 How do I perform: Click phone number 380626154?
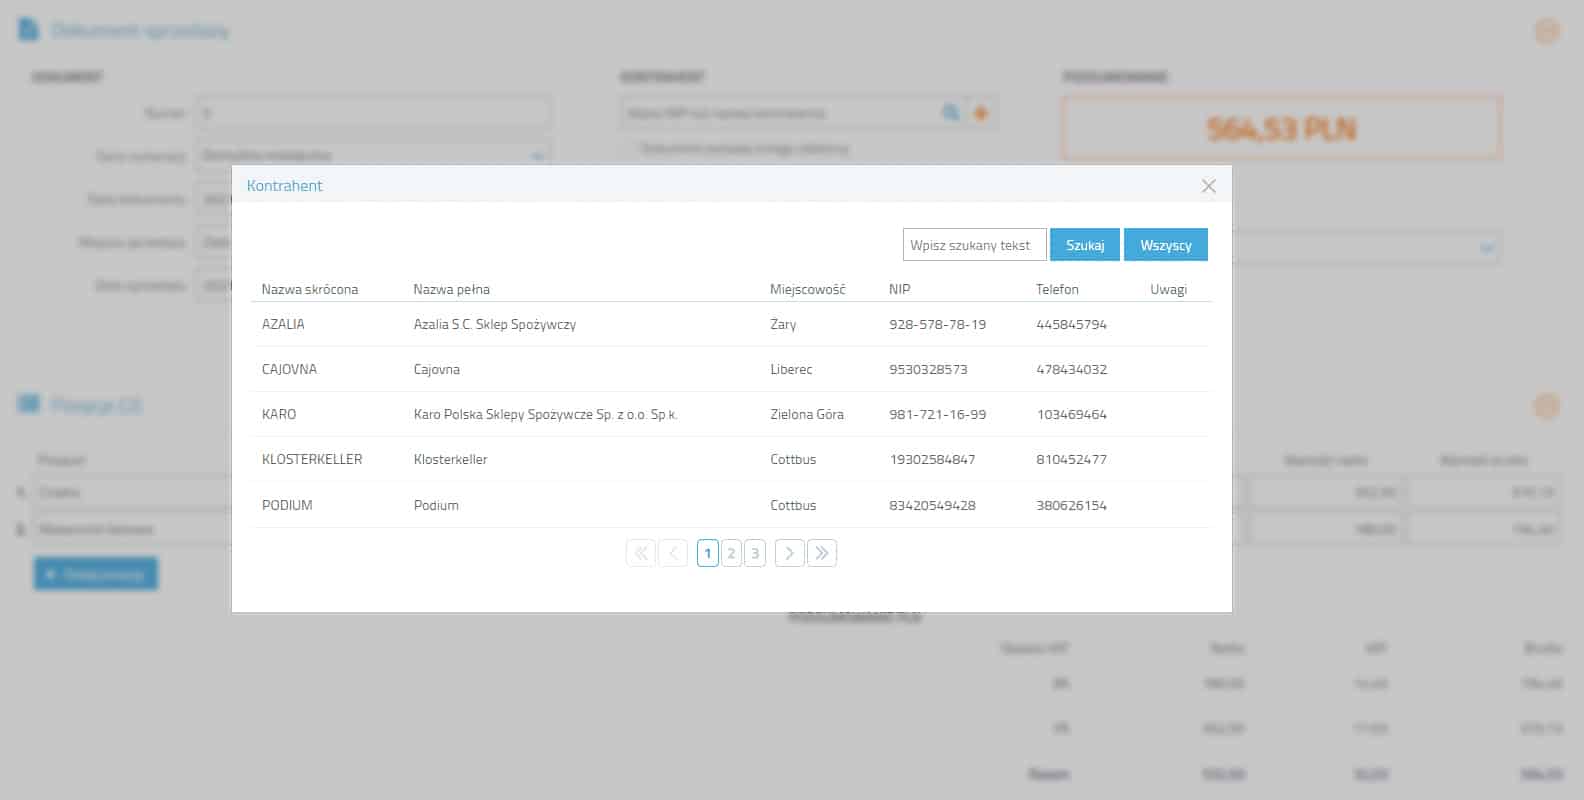[x=1072, y=505]
